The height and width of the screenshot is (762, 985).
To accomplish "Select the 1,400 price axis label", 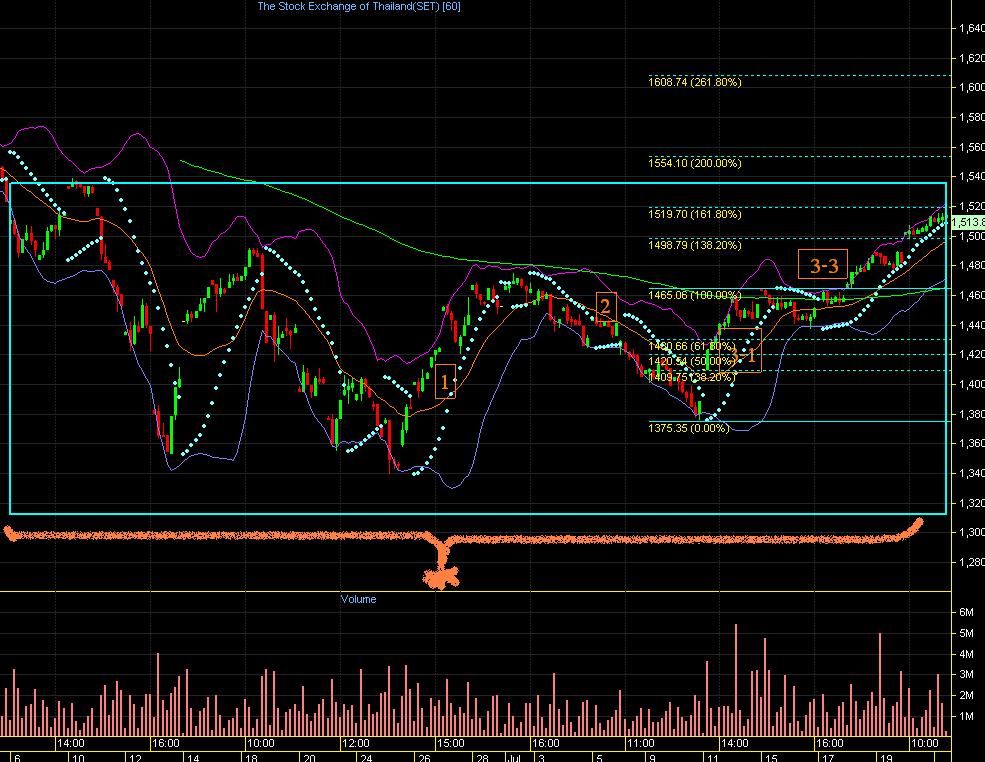I will [971, 384].
